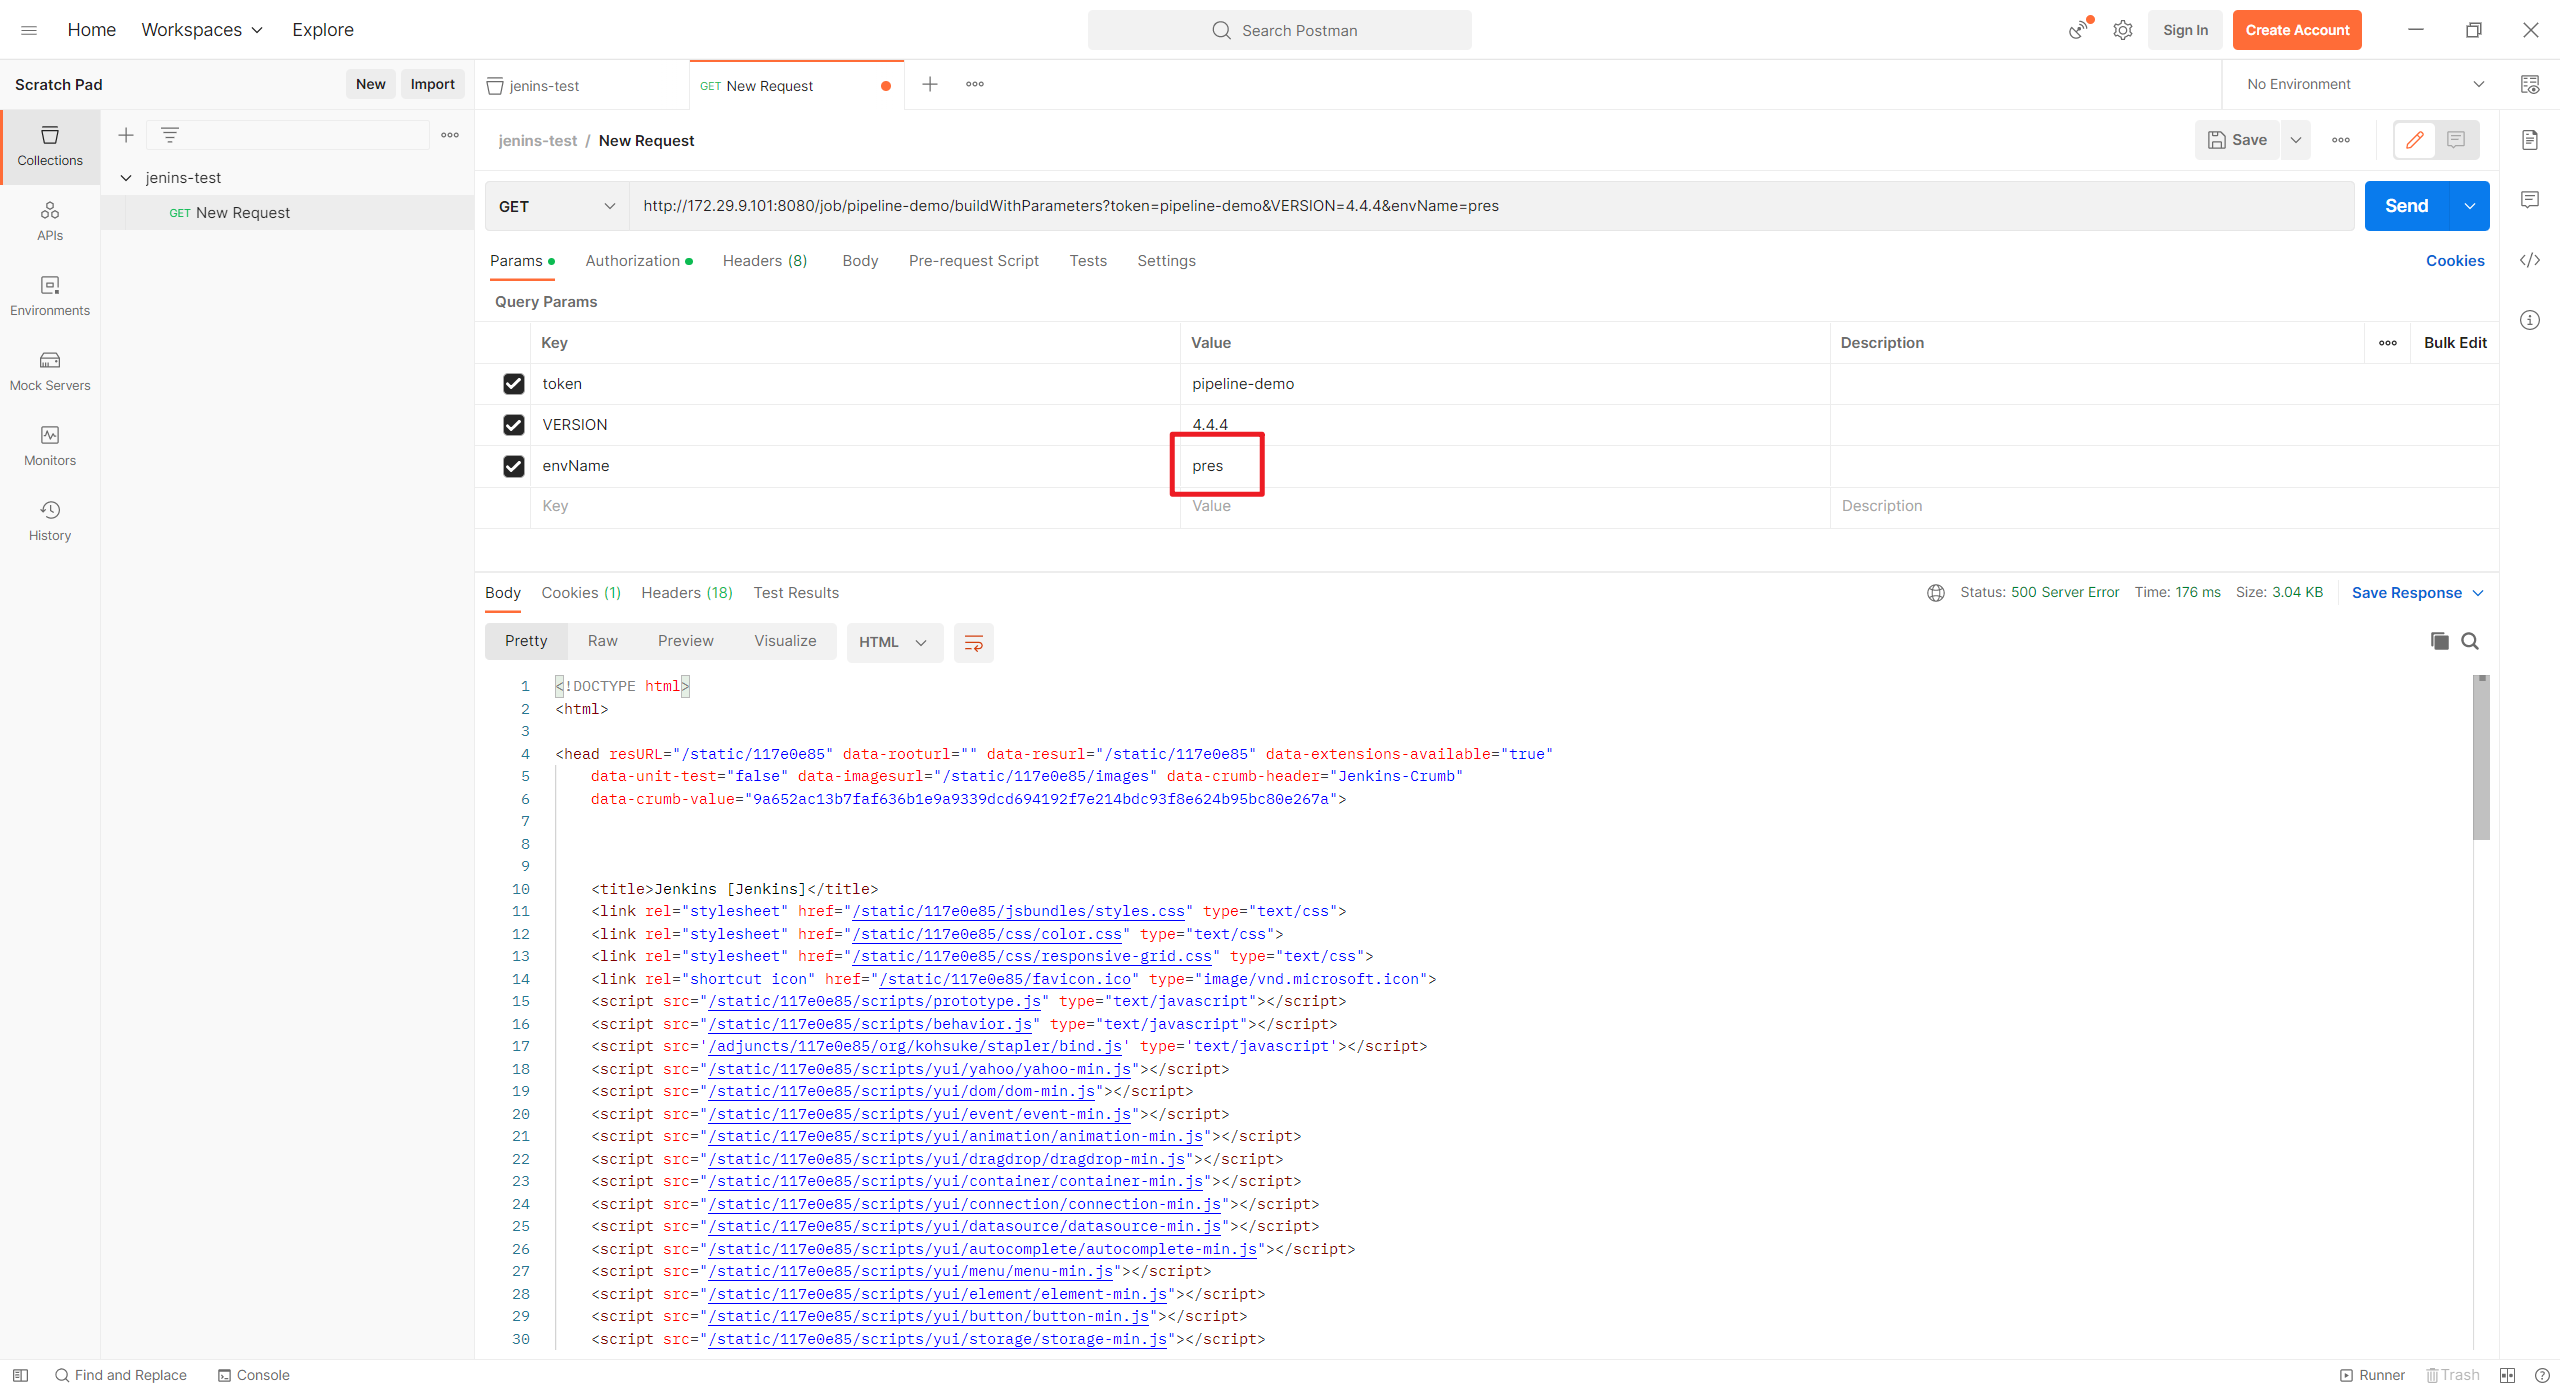This screenshot has width=2560, height=1383.
Task: Open the help icon in status bar
Action: click(x=2542, y=1375)
